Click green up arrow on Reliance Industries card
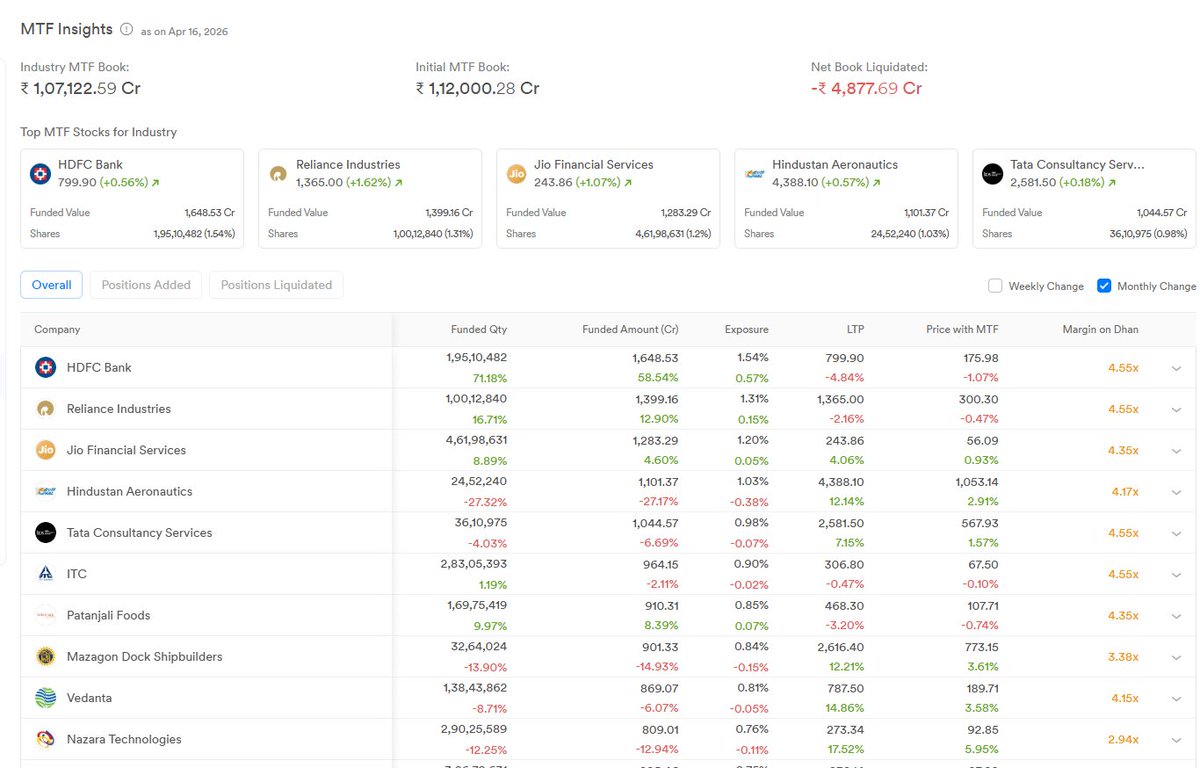 399,183
